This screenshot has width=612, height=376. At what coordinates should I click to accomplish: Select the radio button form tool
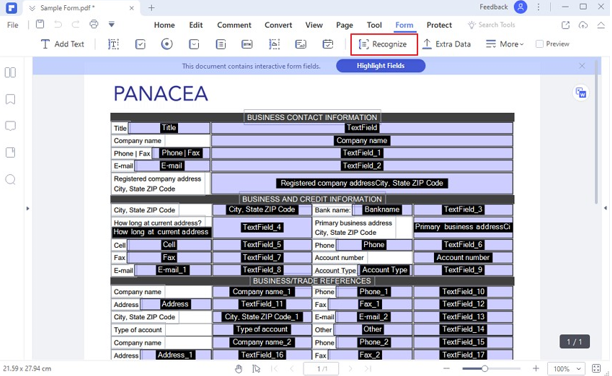click(x=167, y=44)
